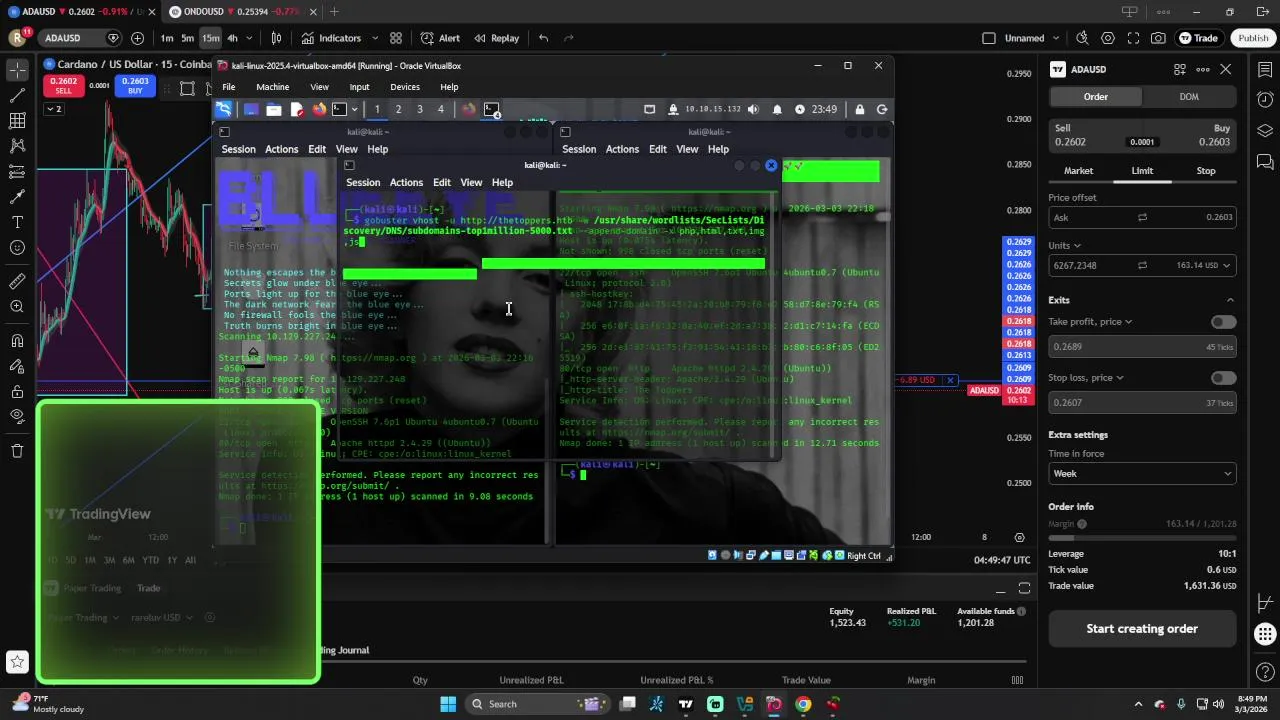Open file manager icon in Kali panel
1280x720 pixels.
[273, 109]
